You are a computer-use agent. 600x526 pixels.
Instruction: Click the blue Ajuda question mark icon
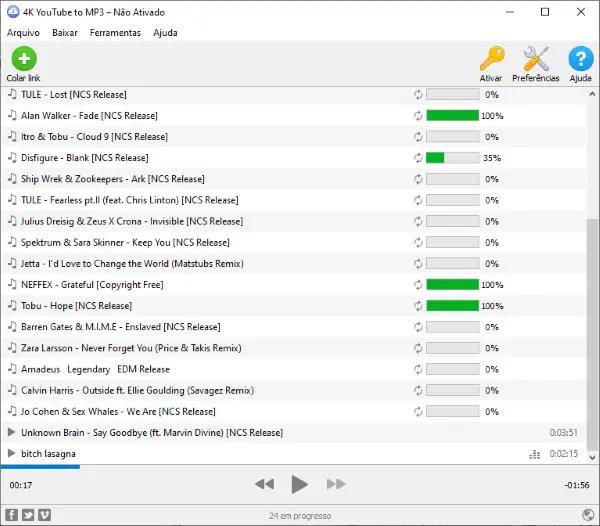click(581, 59)
